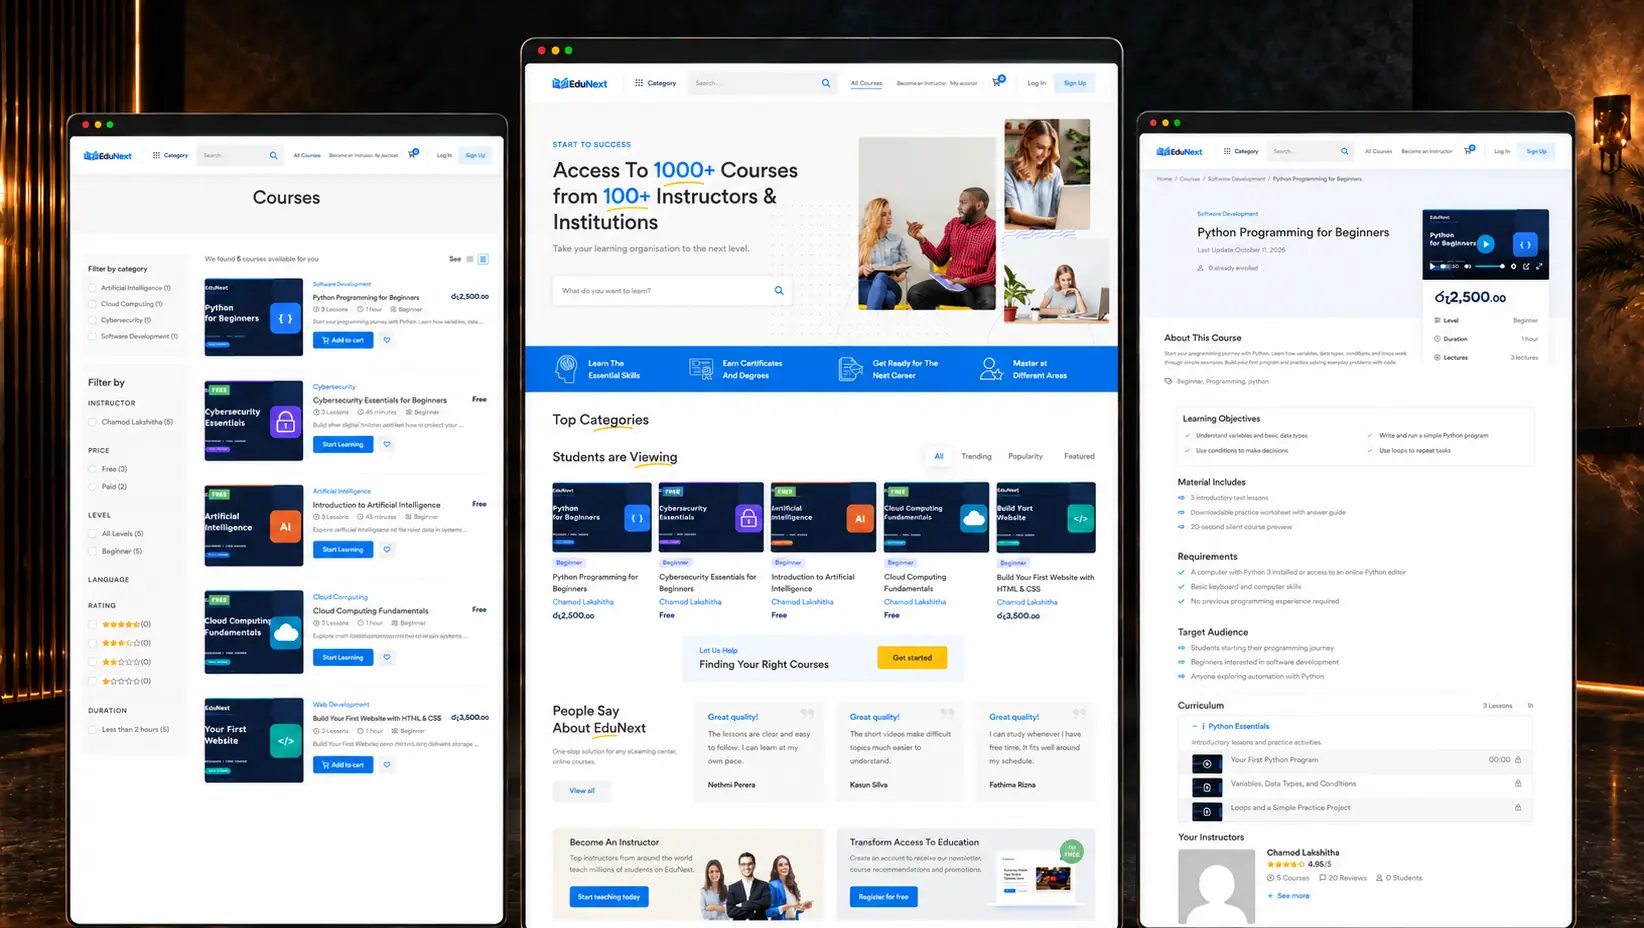
Task: Filter by instructor Chamod Lakshitha
Action: click(93, 422)
